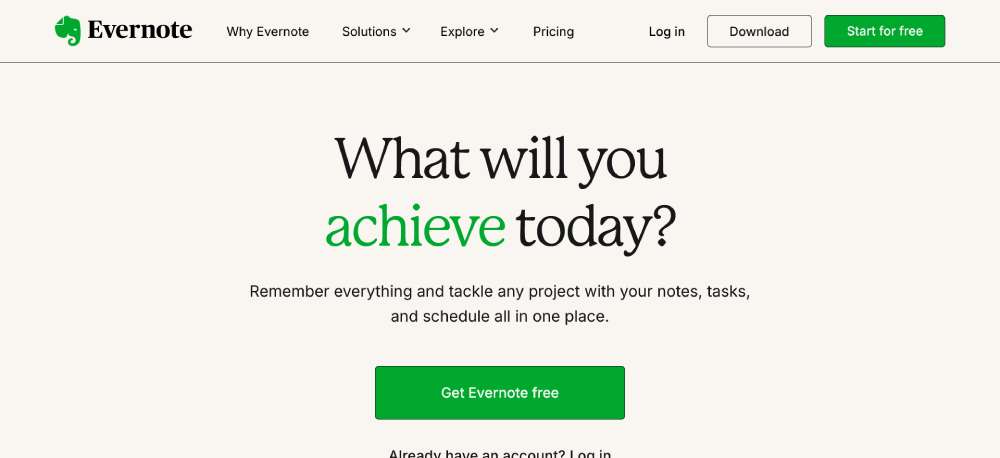Screen dimensions: 1000x458
Task: Click Log in in the header
Action: pyautogui.click(x=667, y=31)
